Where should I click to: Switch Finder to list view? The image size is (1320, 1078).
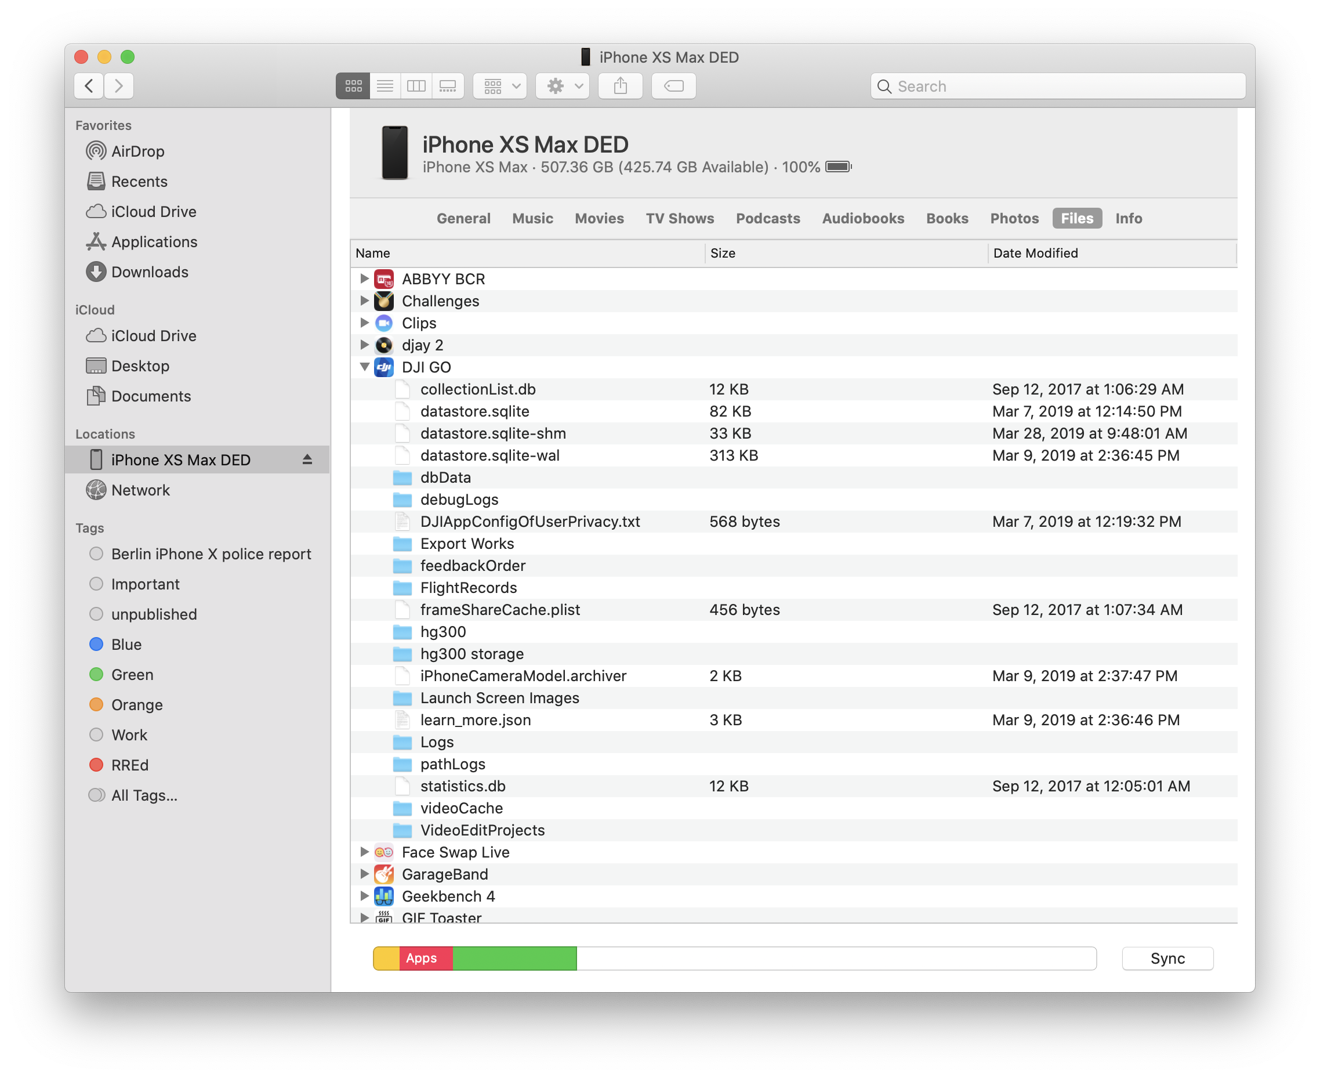coord(385,86)
